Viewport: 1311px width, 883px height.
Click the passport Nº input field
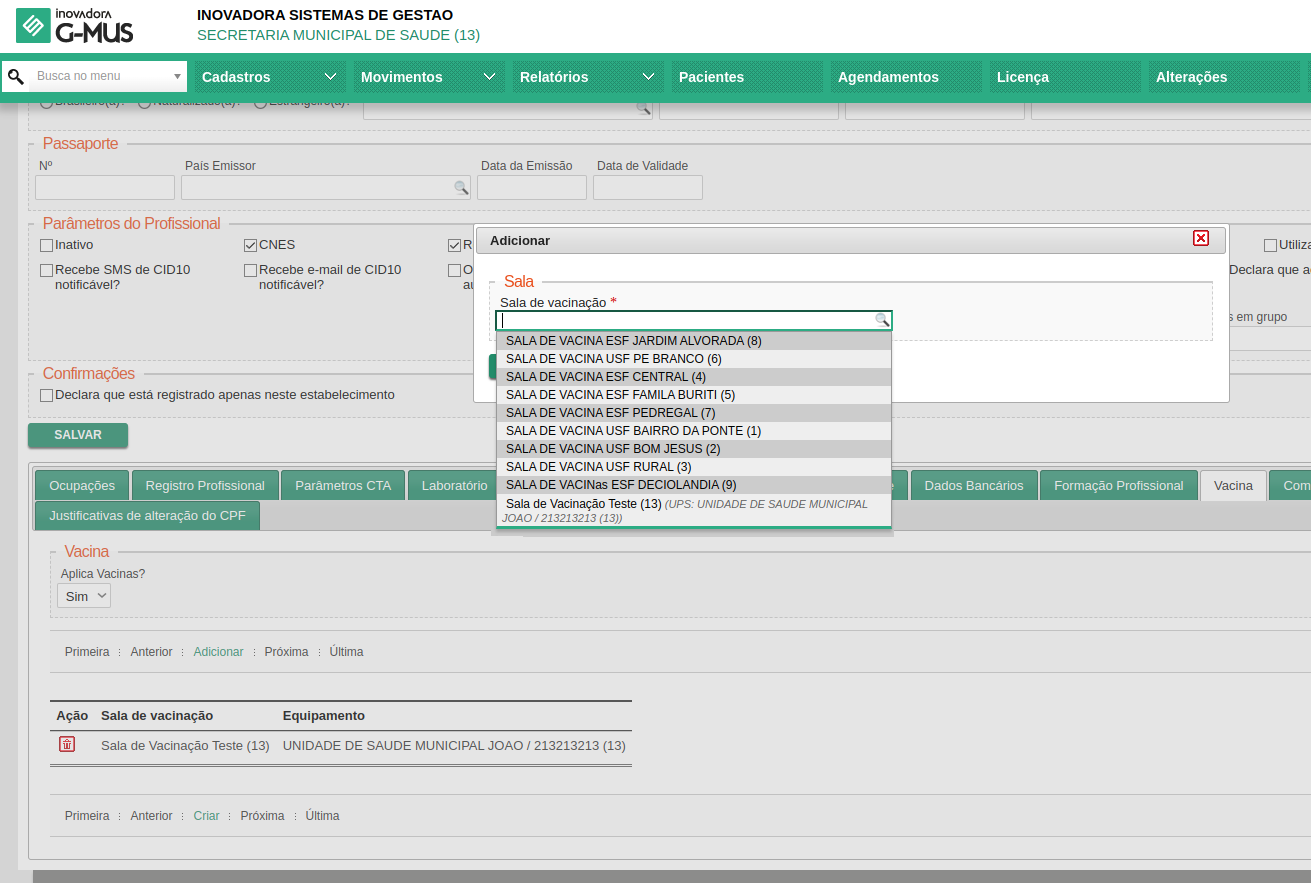(105, 188)
